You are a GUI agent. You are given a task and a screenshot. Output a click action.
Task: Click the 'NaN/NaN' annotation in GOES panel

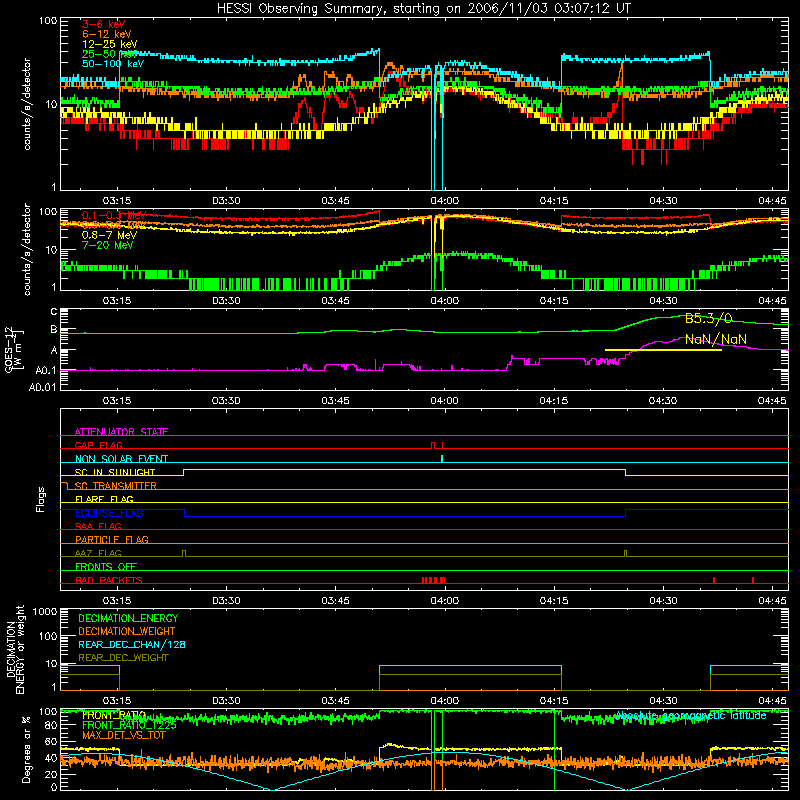pos(715,339)
